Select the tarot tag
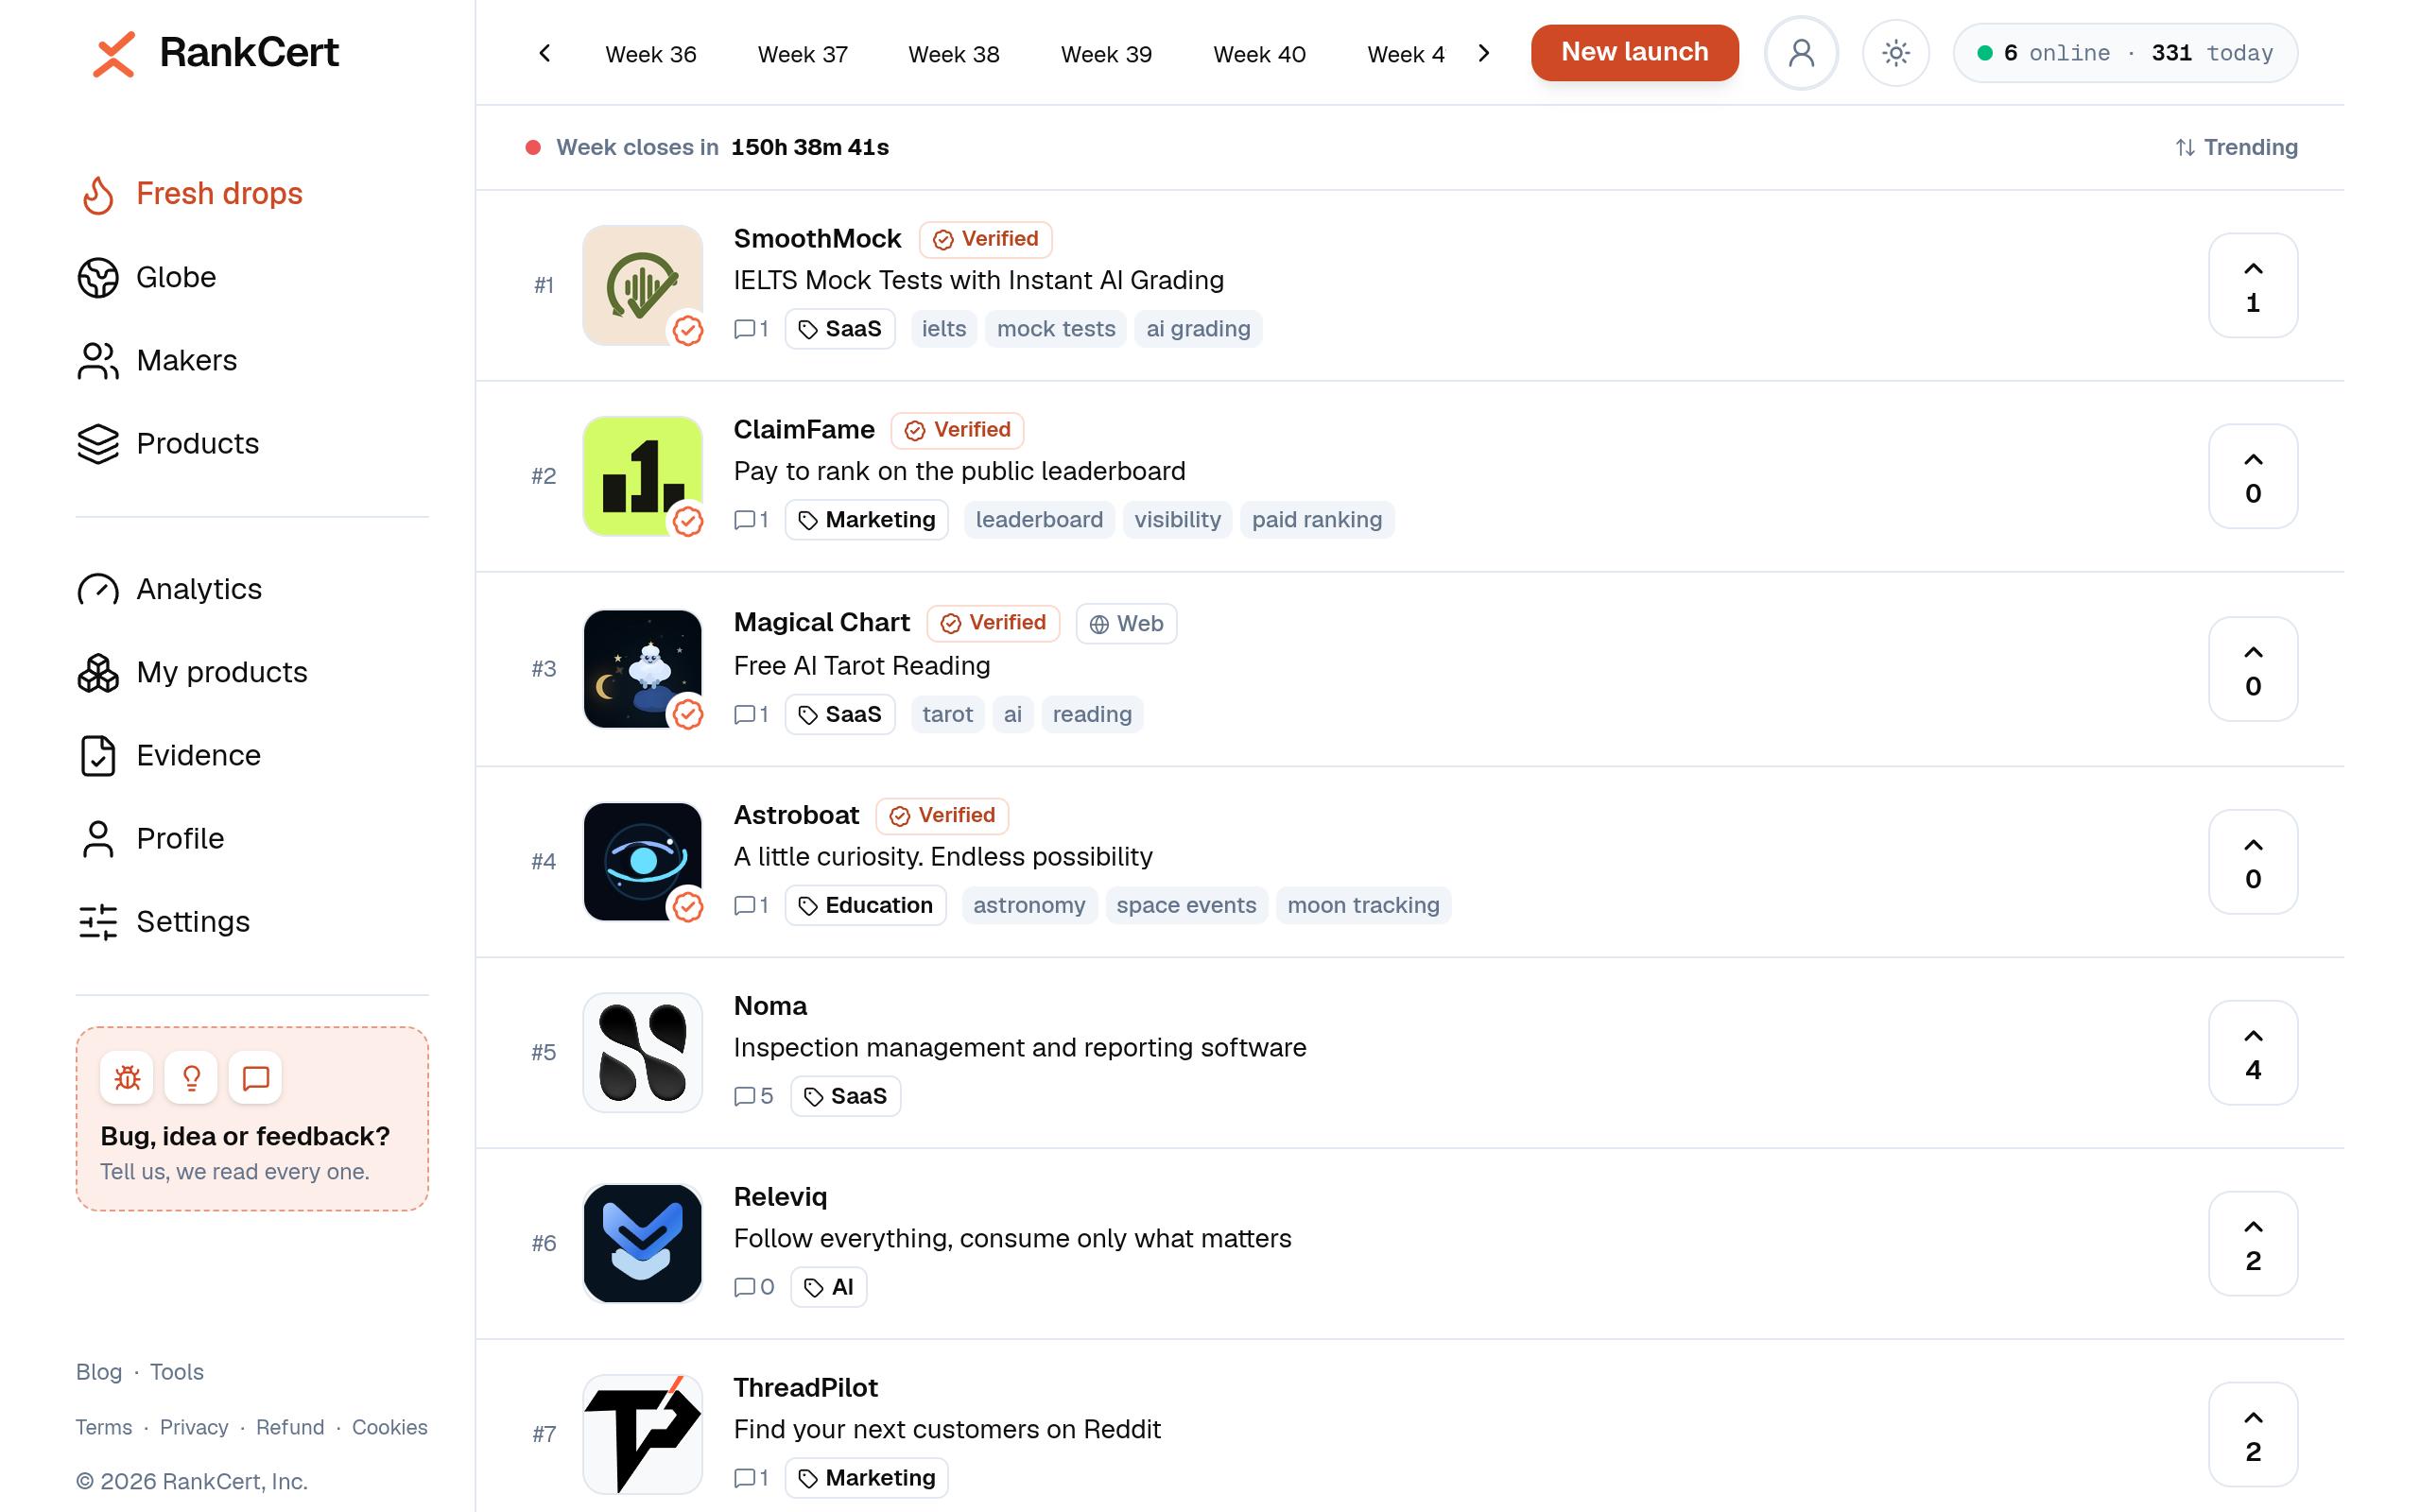Viewport: 2420px width, 1512px height. pos(947,714)
